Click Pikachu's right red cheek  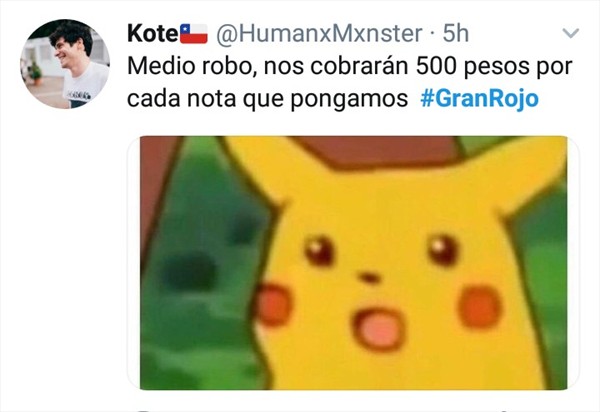tap(479, 308)
